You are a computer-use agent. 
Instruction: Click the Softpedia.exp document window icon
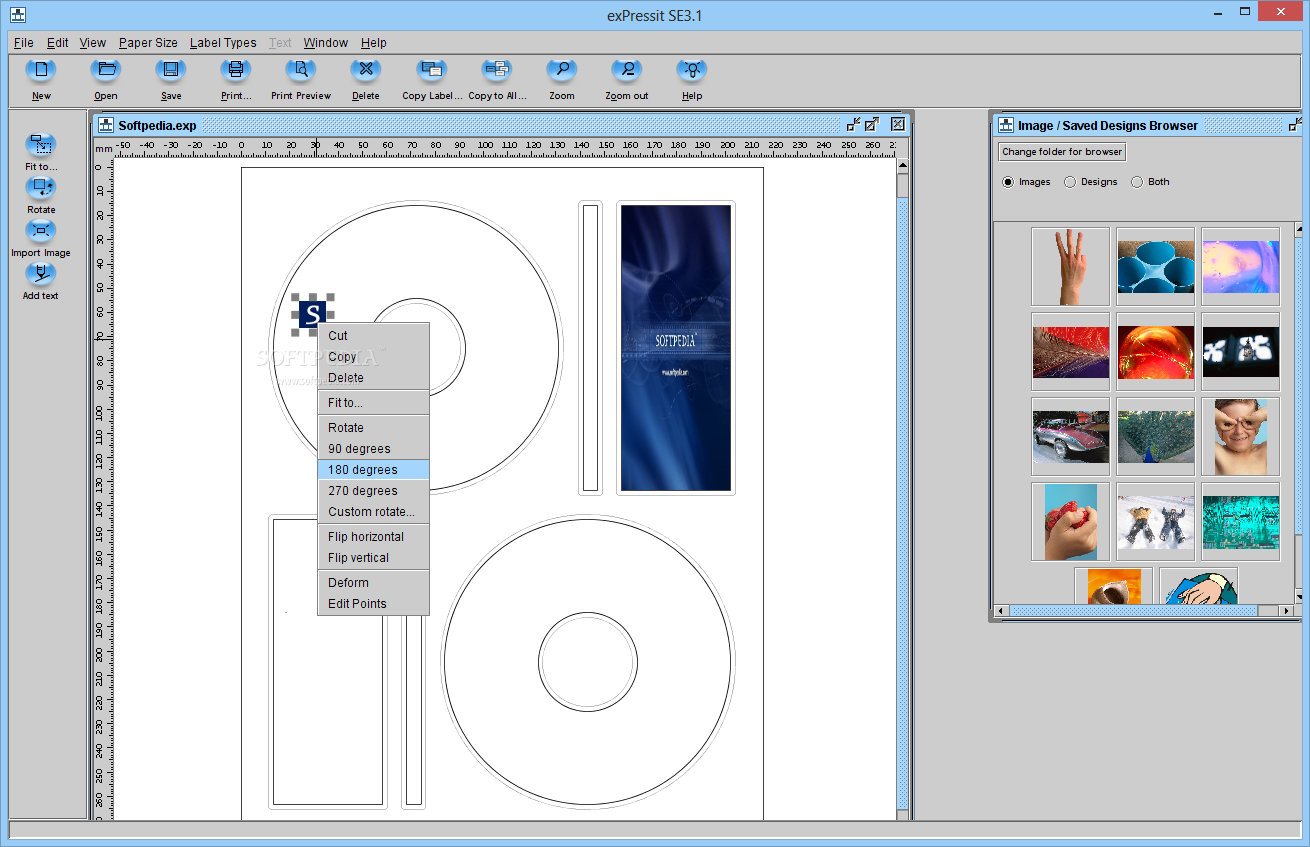[x=106, y=125]
